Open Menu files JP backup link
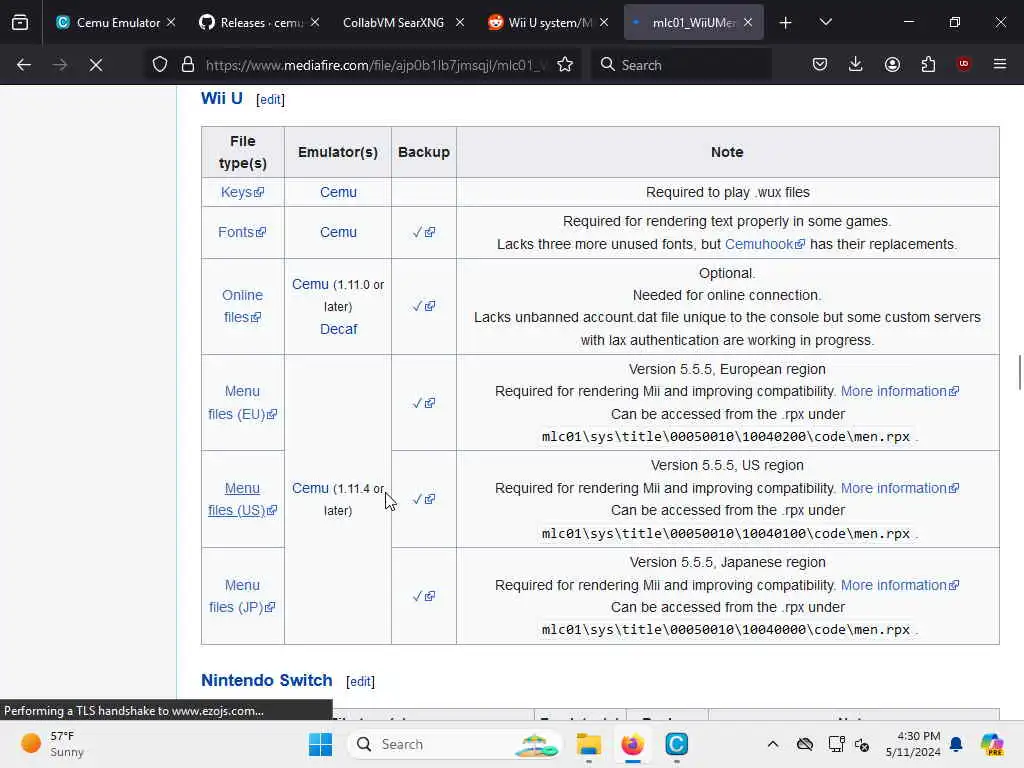 coord(424,596)
